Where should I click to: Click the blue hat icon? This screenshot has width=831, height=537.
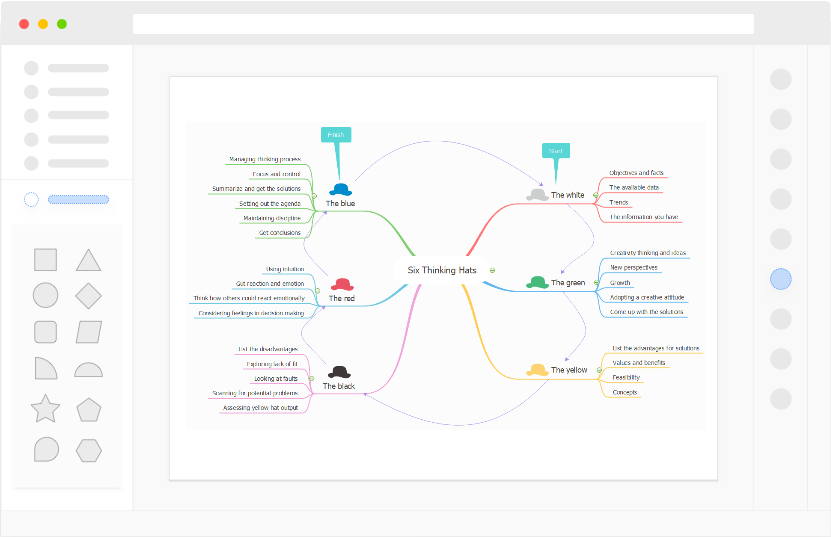pyautogui.click(x=341, y=189)
